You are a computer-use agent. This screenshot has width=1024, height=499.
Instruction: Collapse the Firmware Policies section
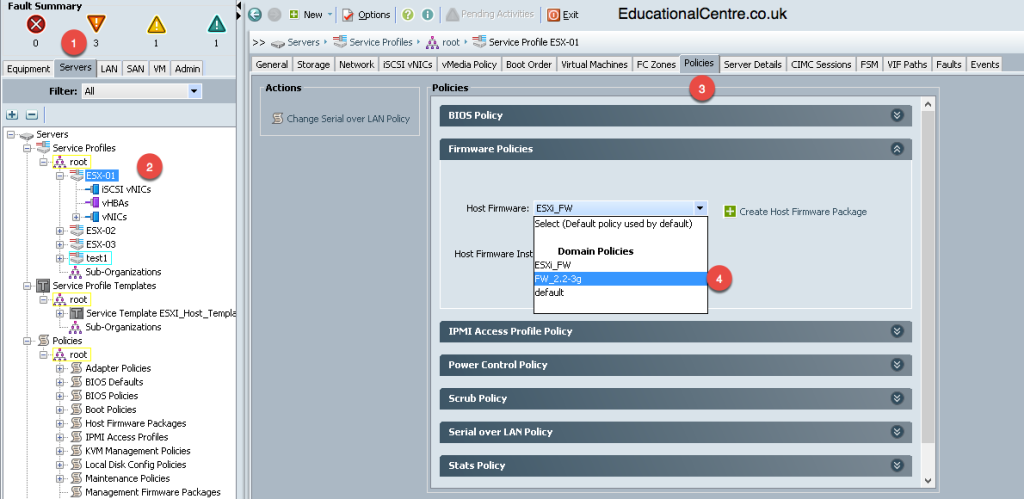[897, 149]
